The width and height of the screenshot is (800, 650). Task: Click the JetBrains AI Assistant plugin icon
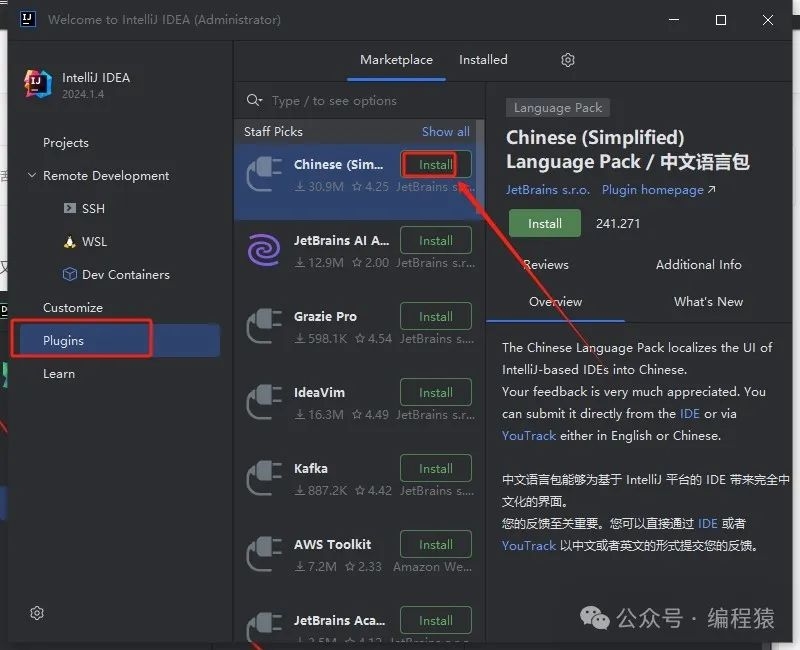coord(264,250)
